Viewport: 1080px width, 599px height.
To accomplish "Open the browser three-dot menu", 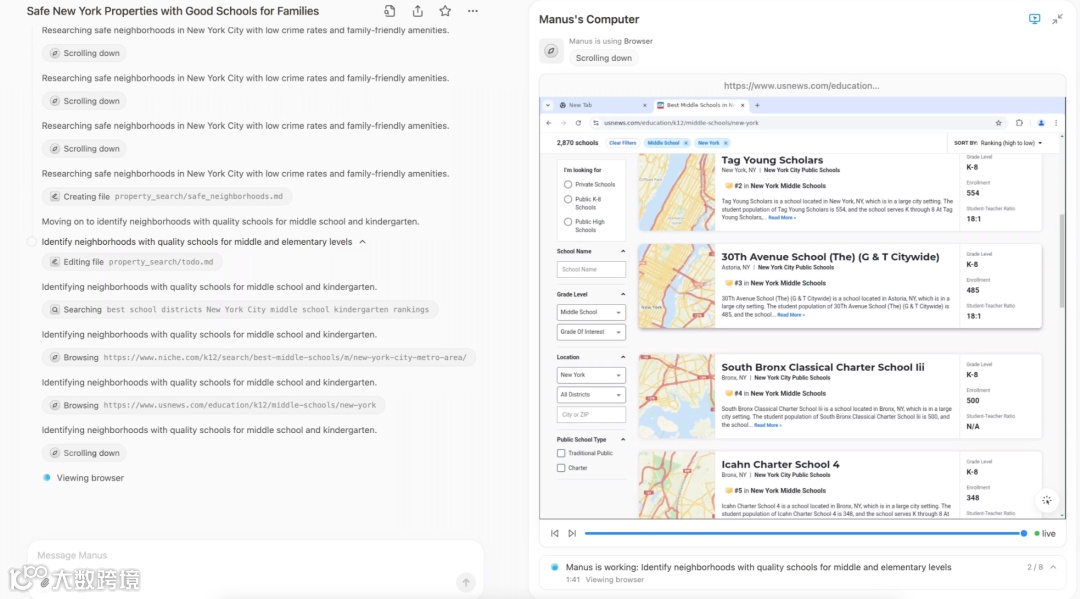I will pos(1056,123).
